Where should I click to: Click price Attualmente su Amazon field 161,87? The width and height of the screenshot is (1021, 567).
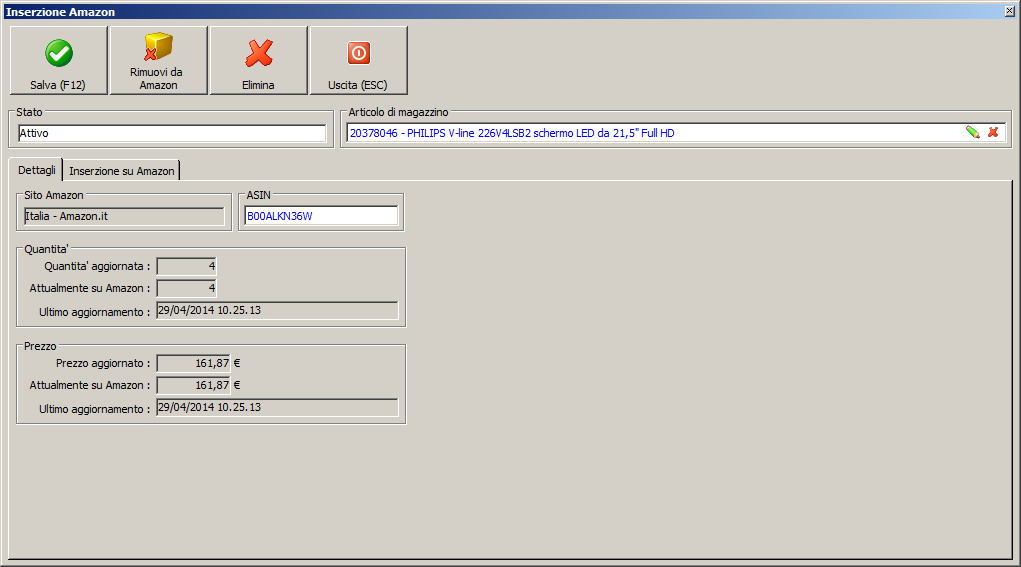(193, 385)
